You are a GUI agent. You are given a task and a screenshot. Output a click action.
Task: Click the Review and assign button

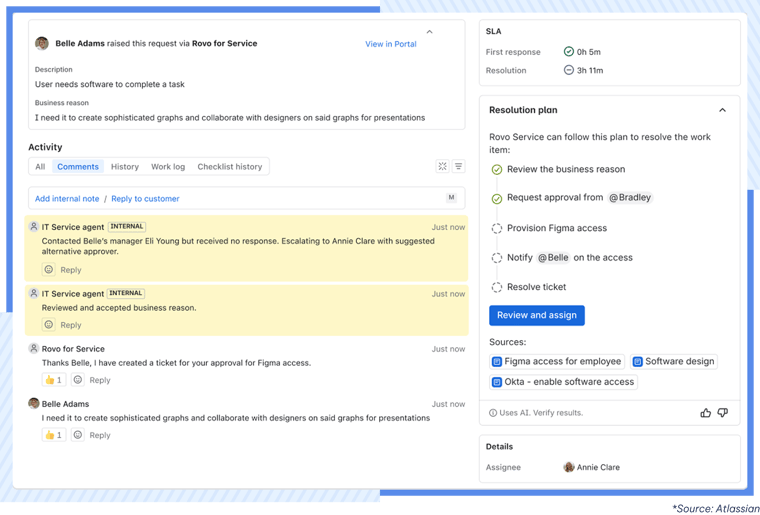coord(537,315)
